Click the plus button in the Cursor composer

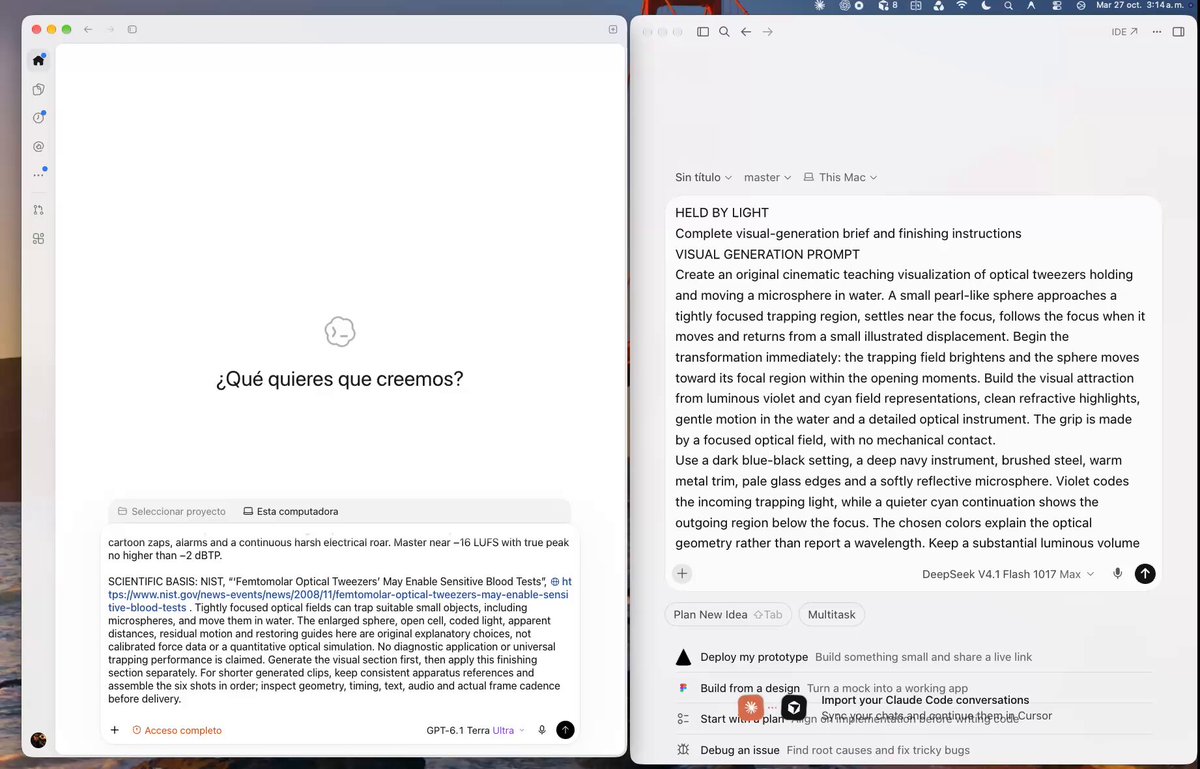coord(682,574)
